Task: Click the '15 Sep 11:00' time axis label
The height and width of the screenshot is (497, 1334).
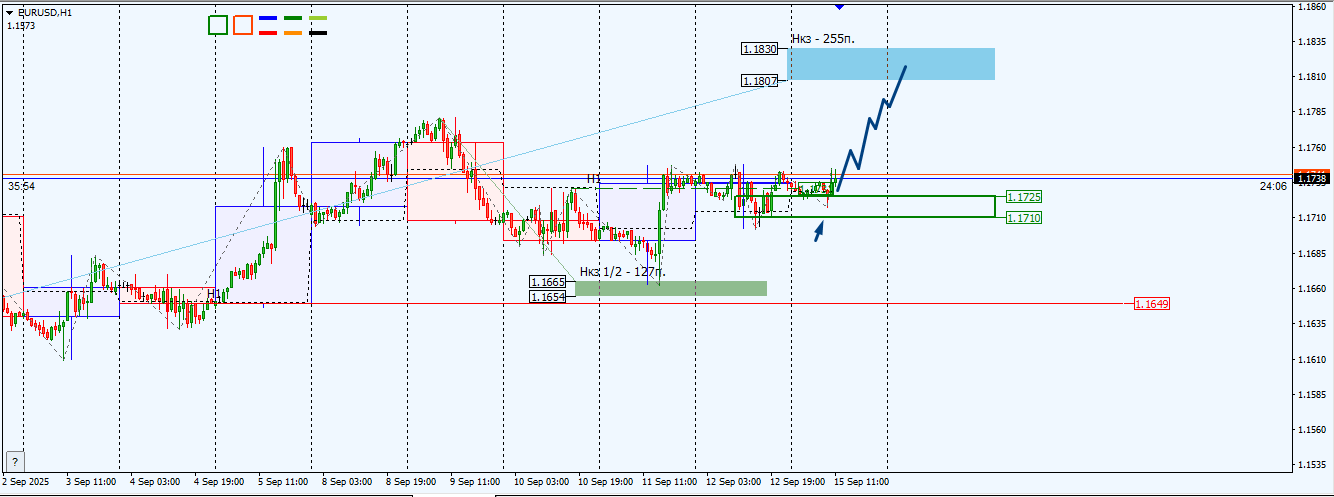Action: 863,481
